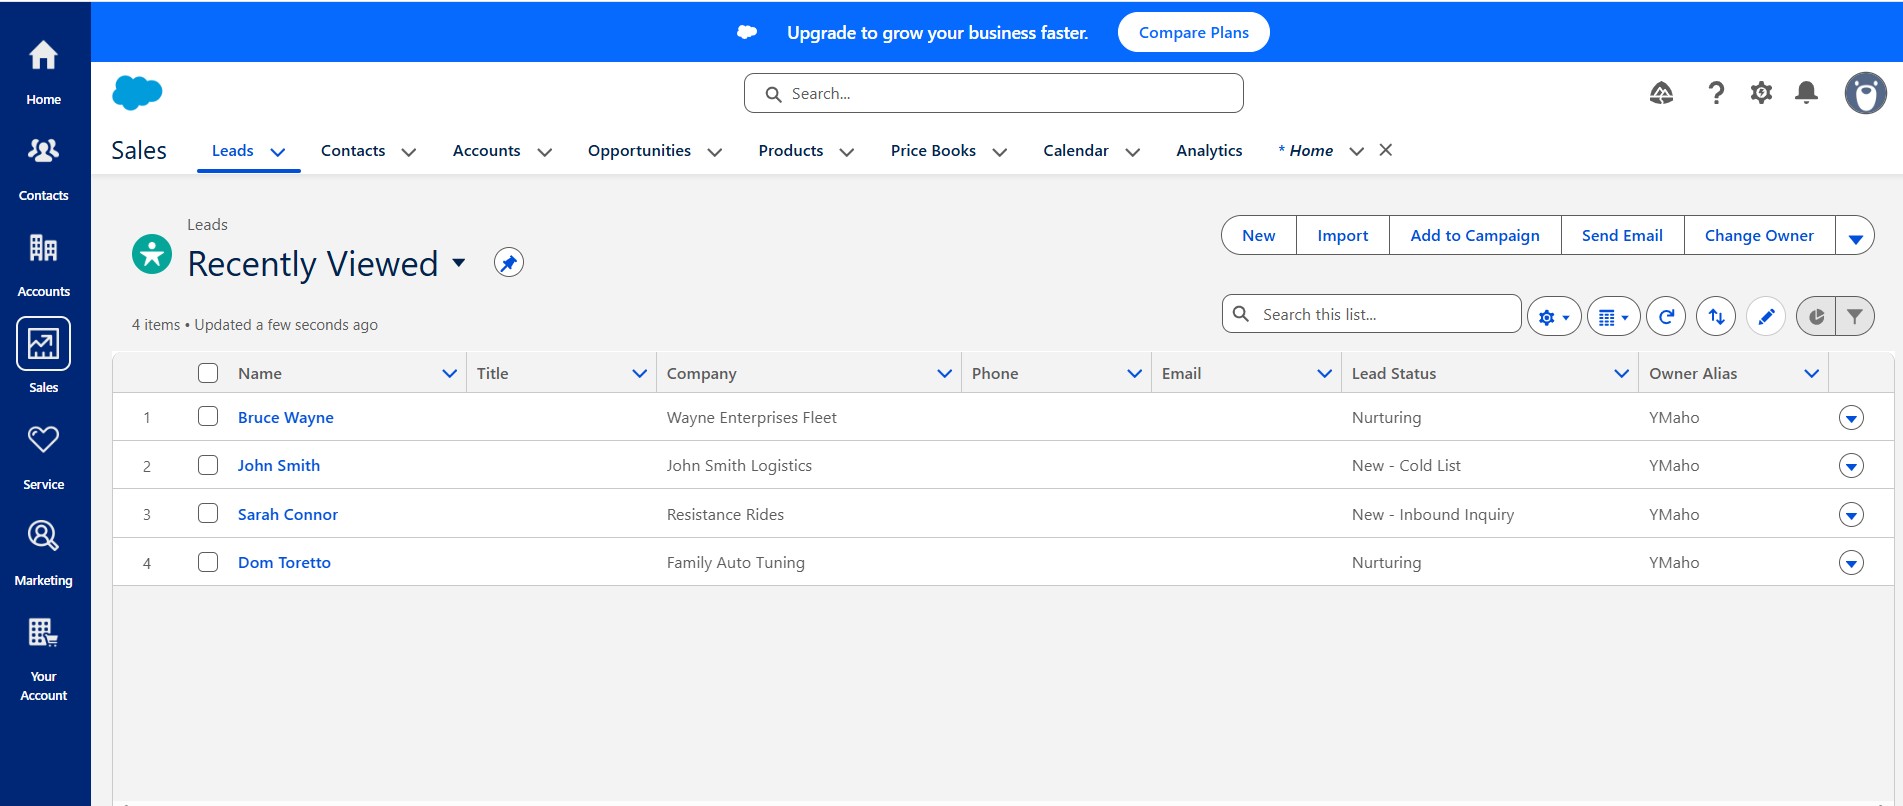The width and height of the screenshot is (1903, 806).
Task: Open Lead Status column menu
Action: tap(1621, 373)
